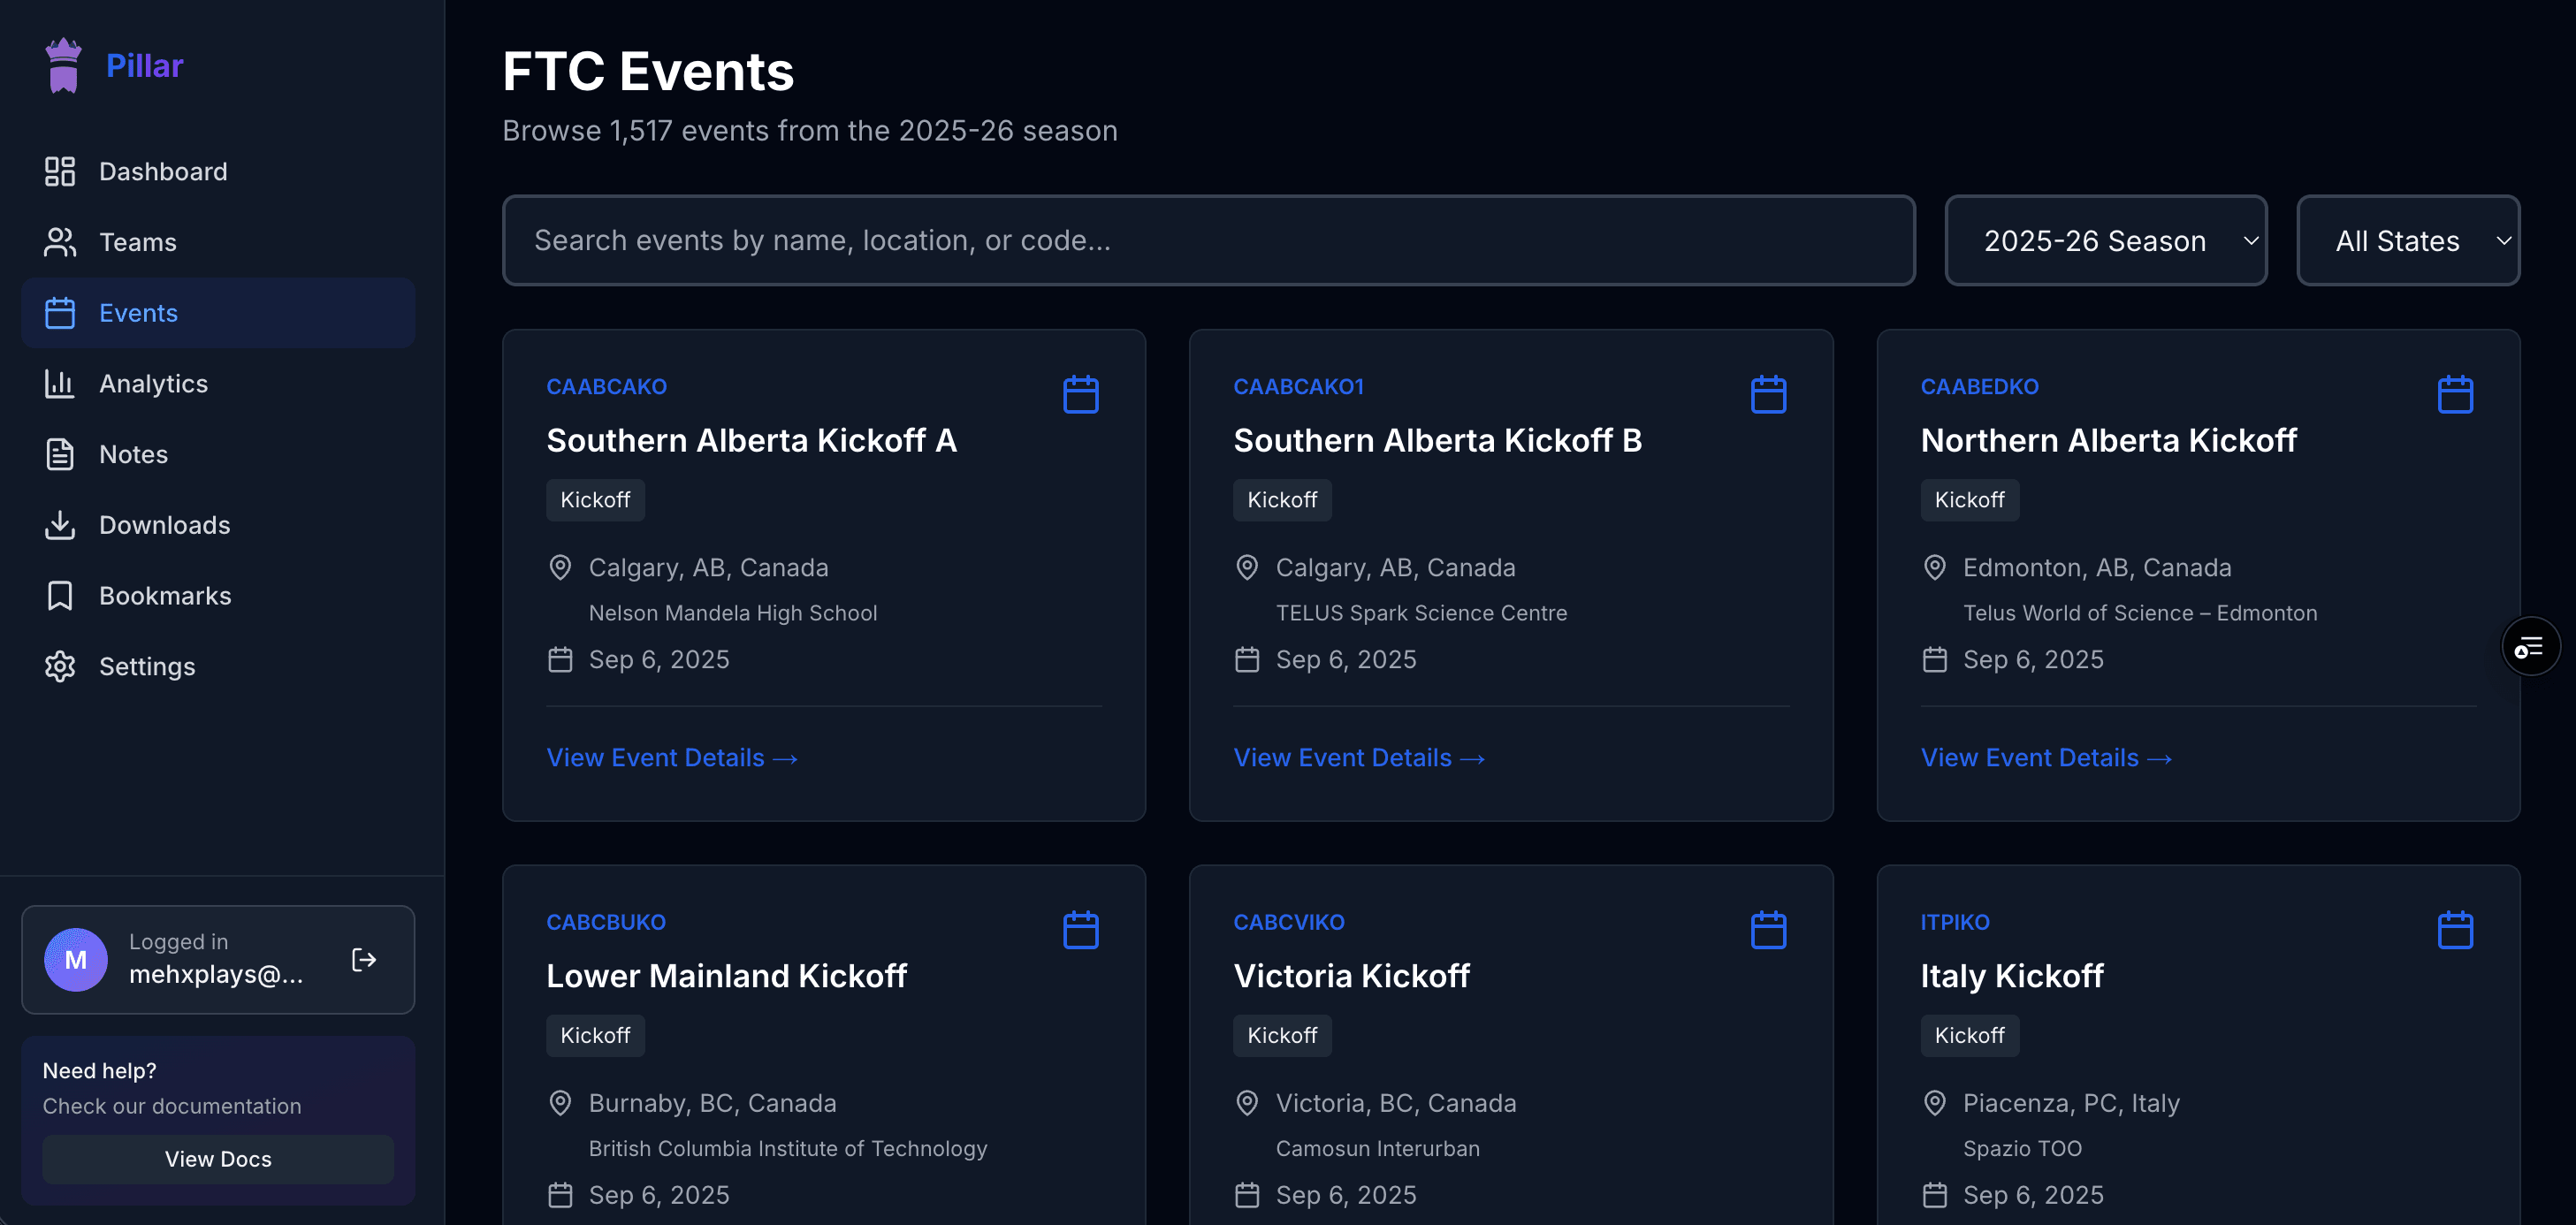This screenshot has height=1225, width=2576.
Task: Expand the All States filter dropdown
Action: (2407, 241)
